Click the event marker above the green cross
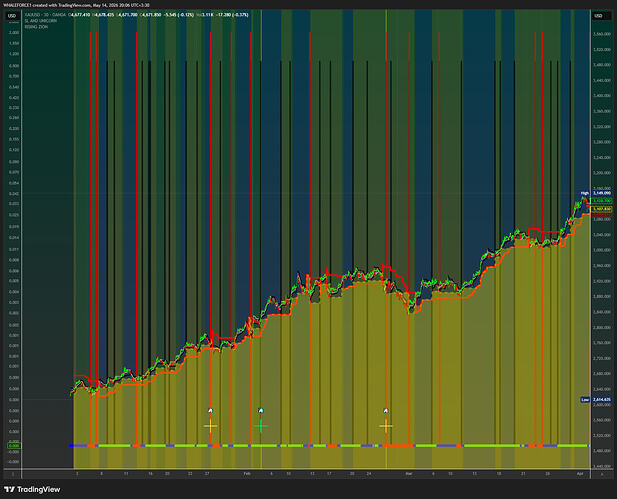This screenshot has height=499, width=617. click(260, 411)
